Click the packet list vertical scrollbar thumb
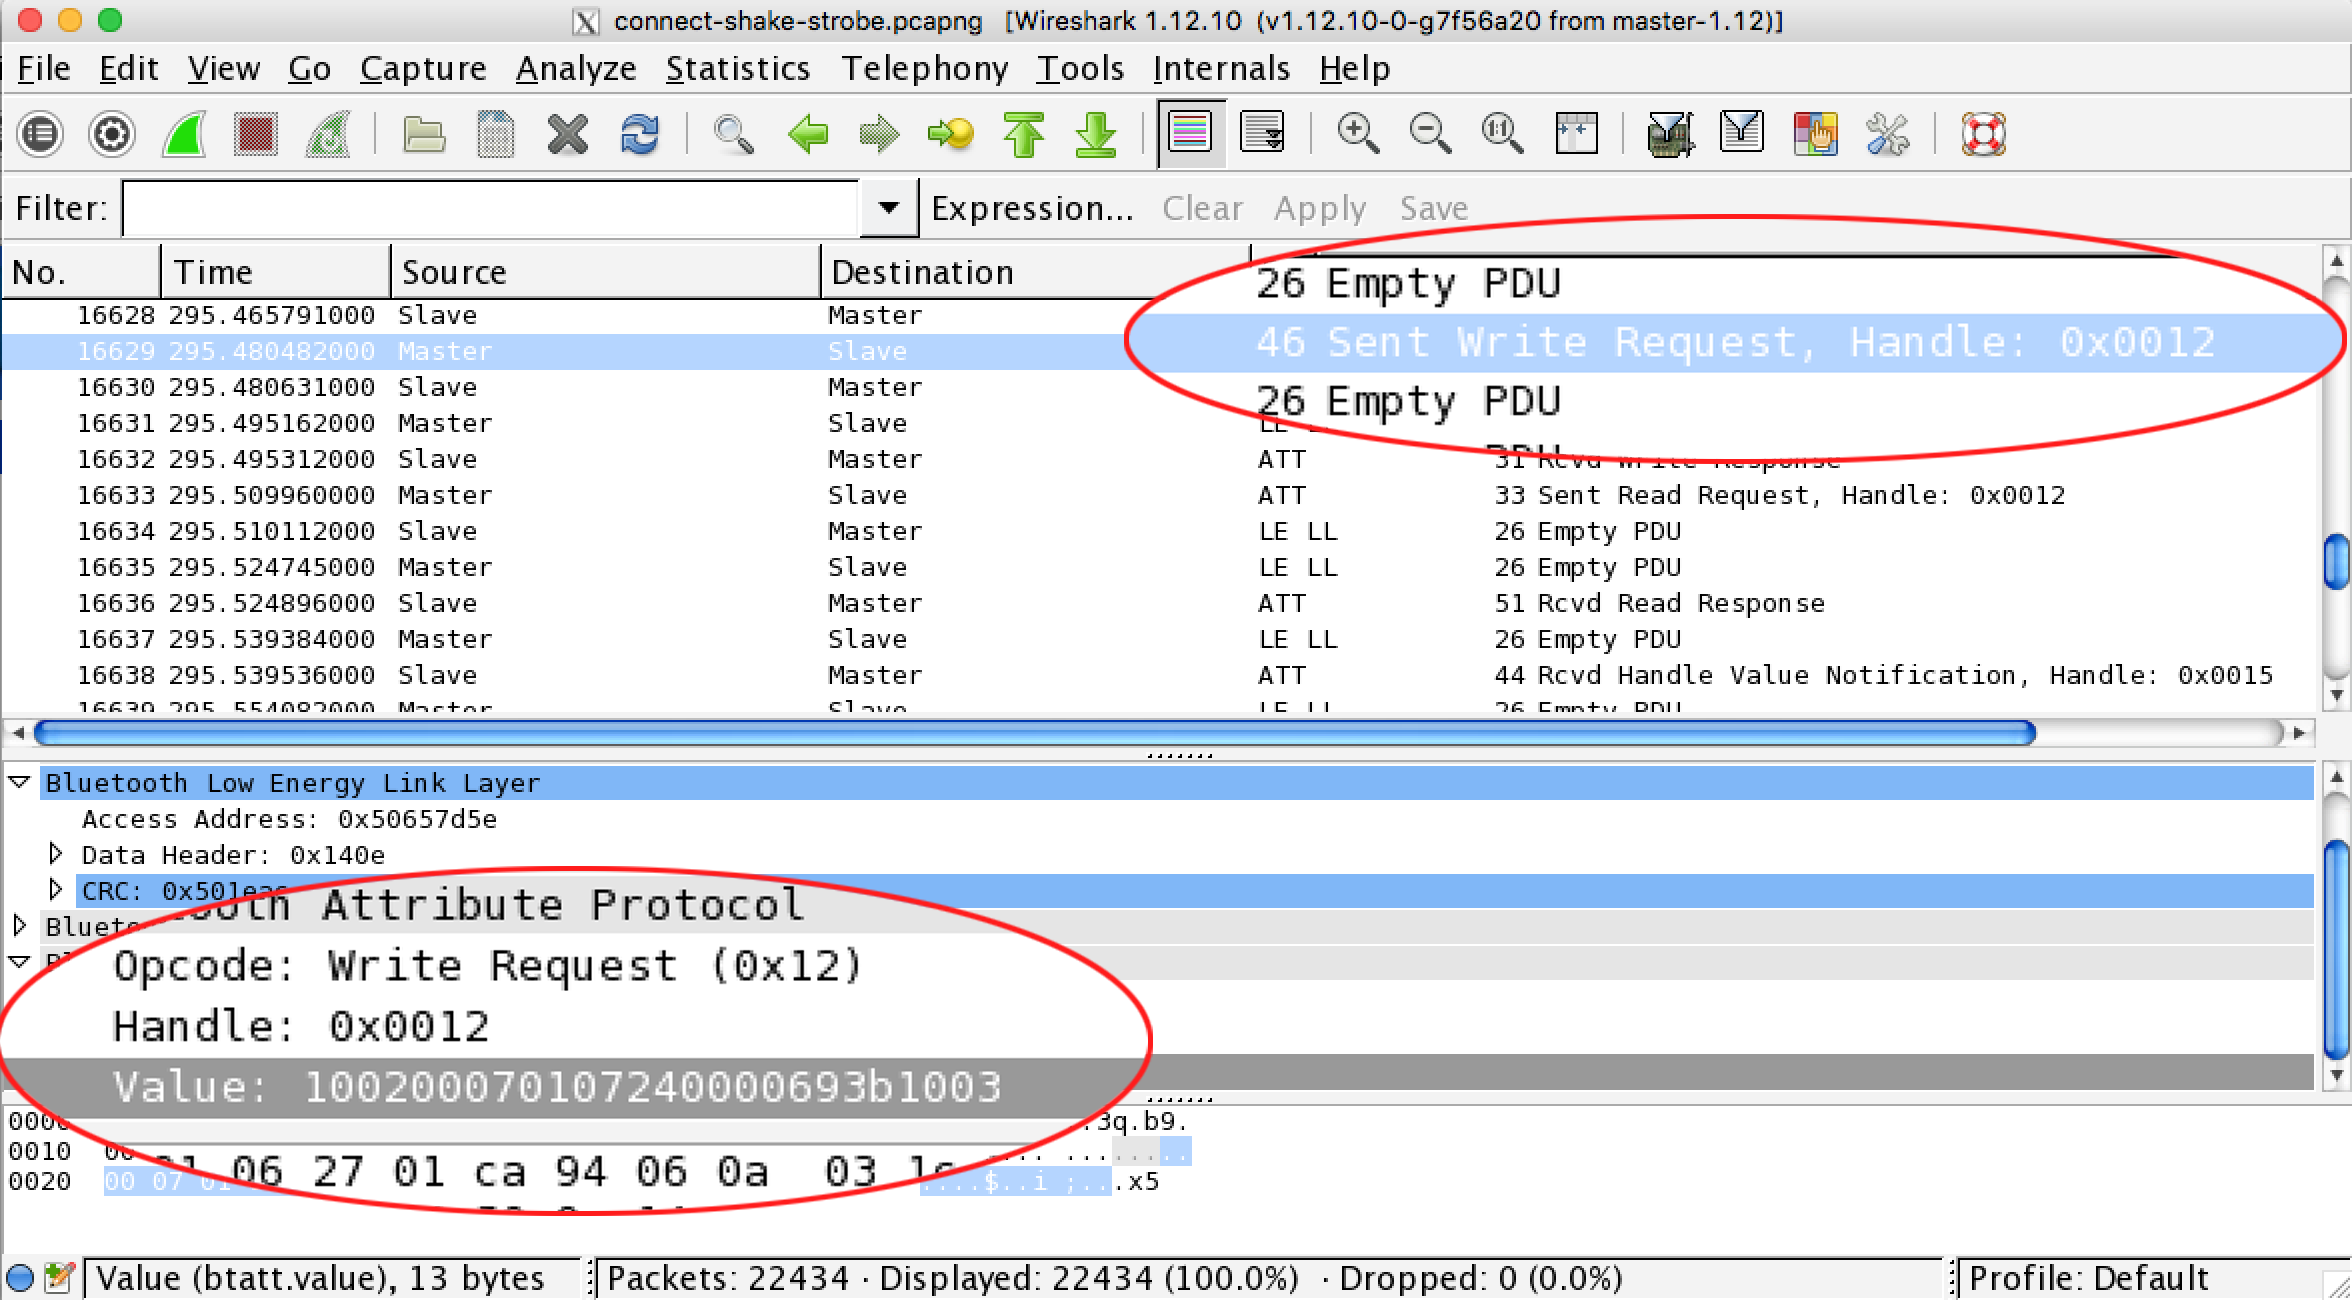The image size is (2352, 1300). pos(2336,563)
